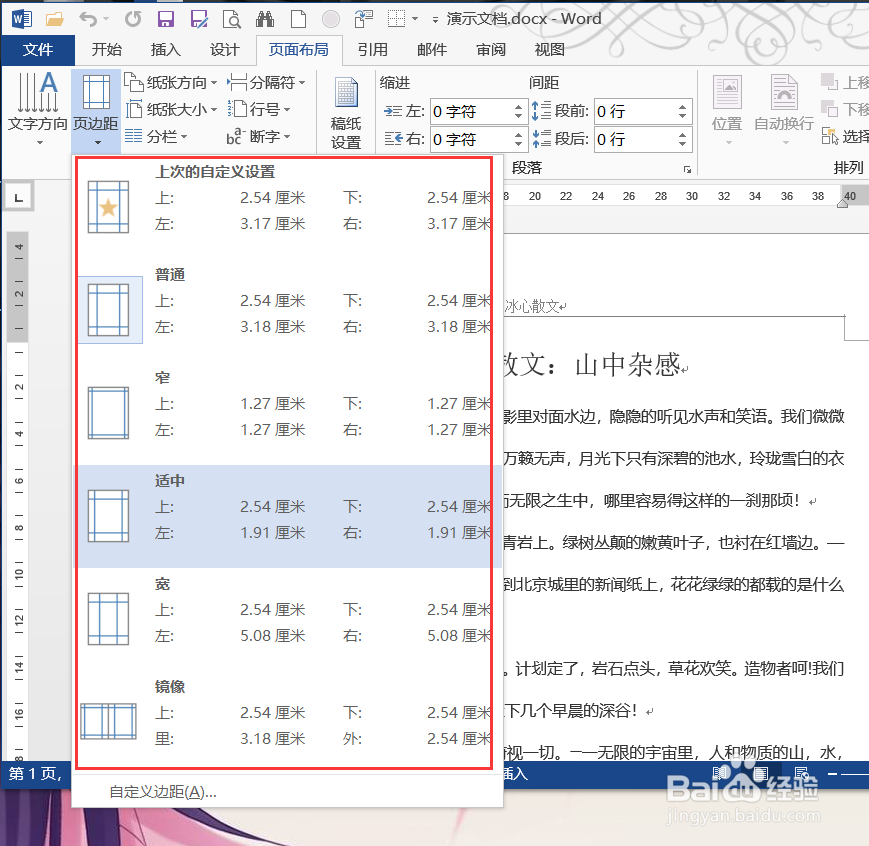The height and width of the screenshot is (846, 869).
Task: Open the quick access toolbar customize arrow
Action: point(436,21)
